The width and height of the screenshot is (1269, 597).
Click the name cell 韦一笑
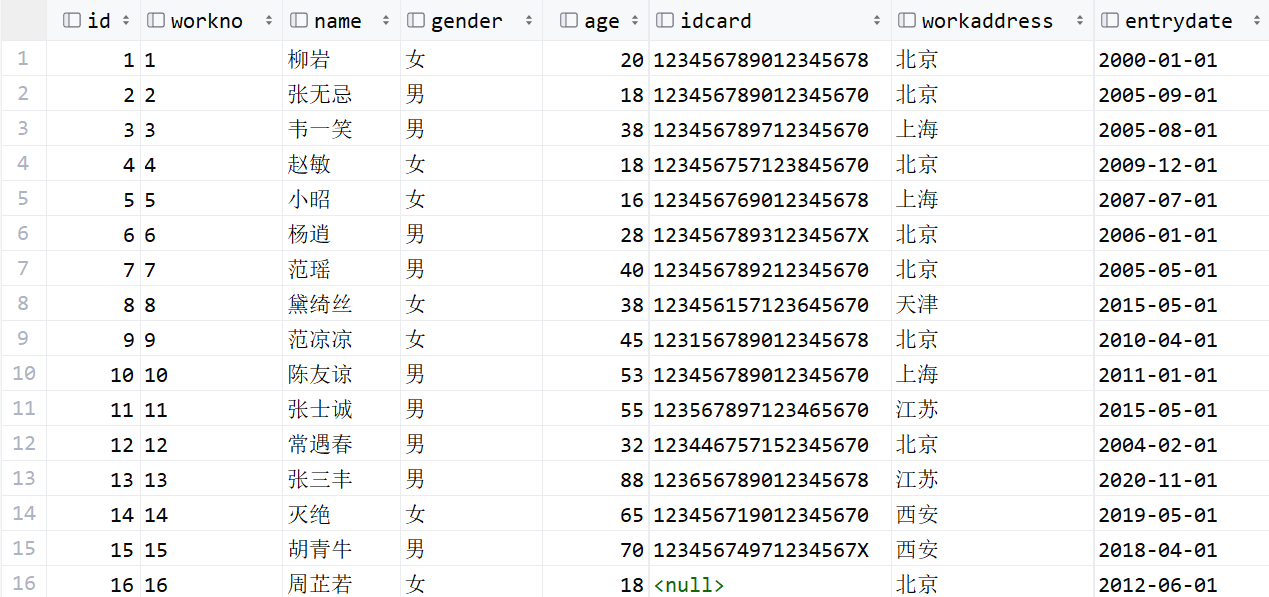tap(320, 130)
